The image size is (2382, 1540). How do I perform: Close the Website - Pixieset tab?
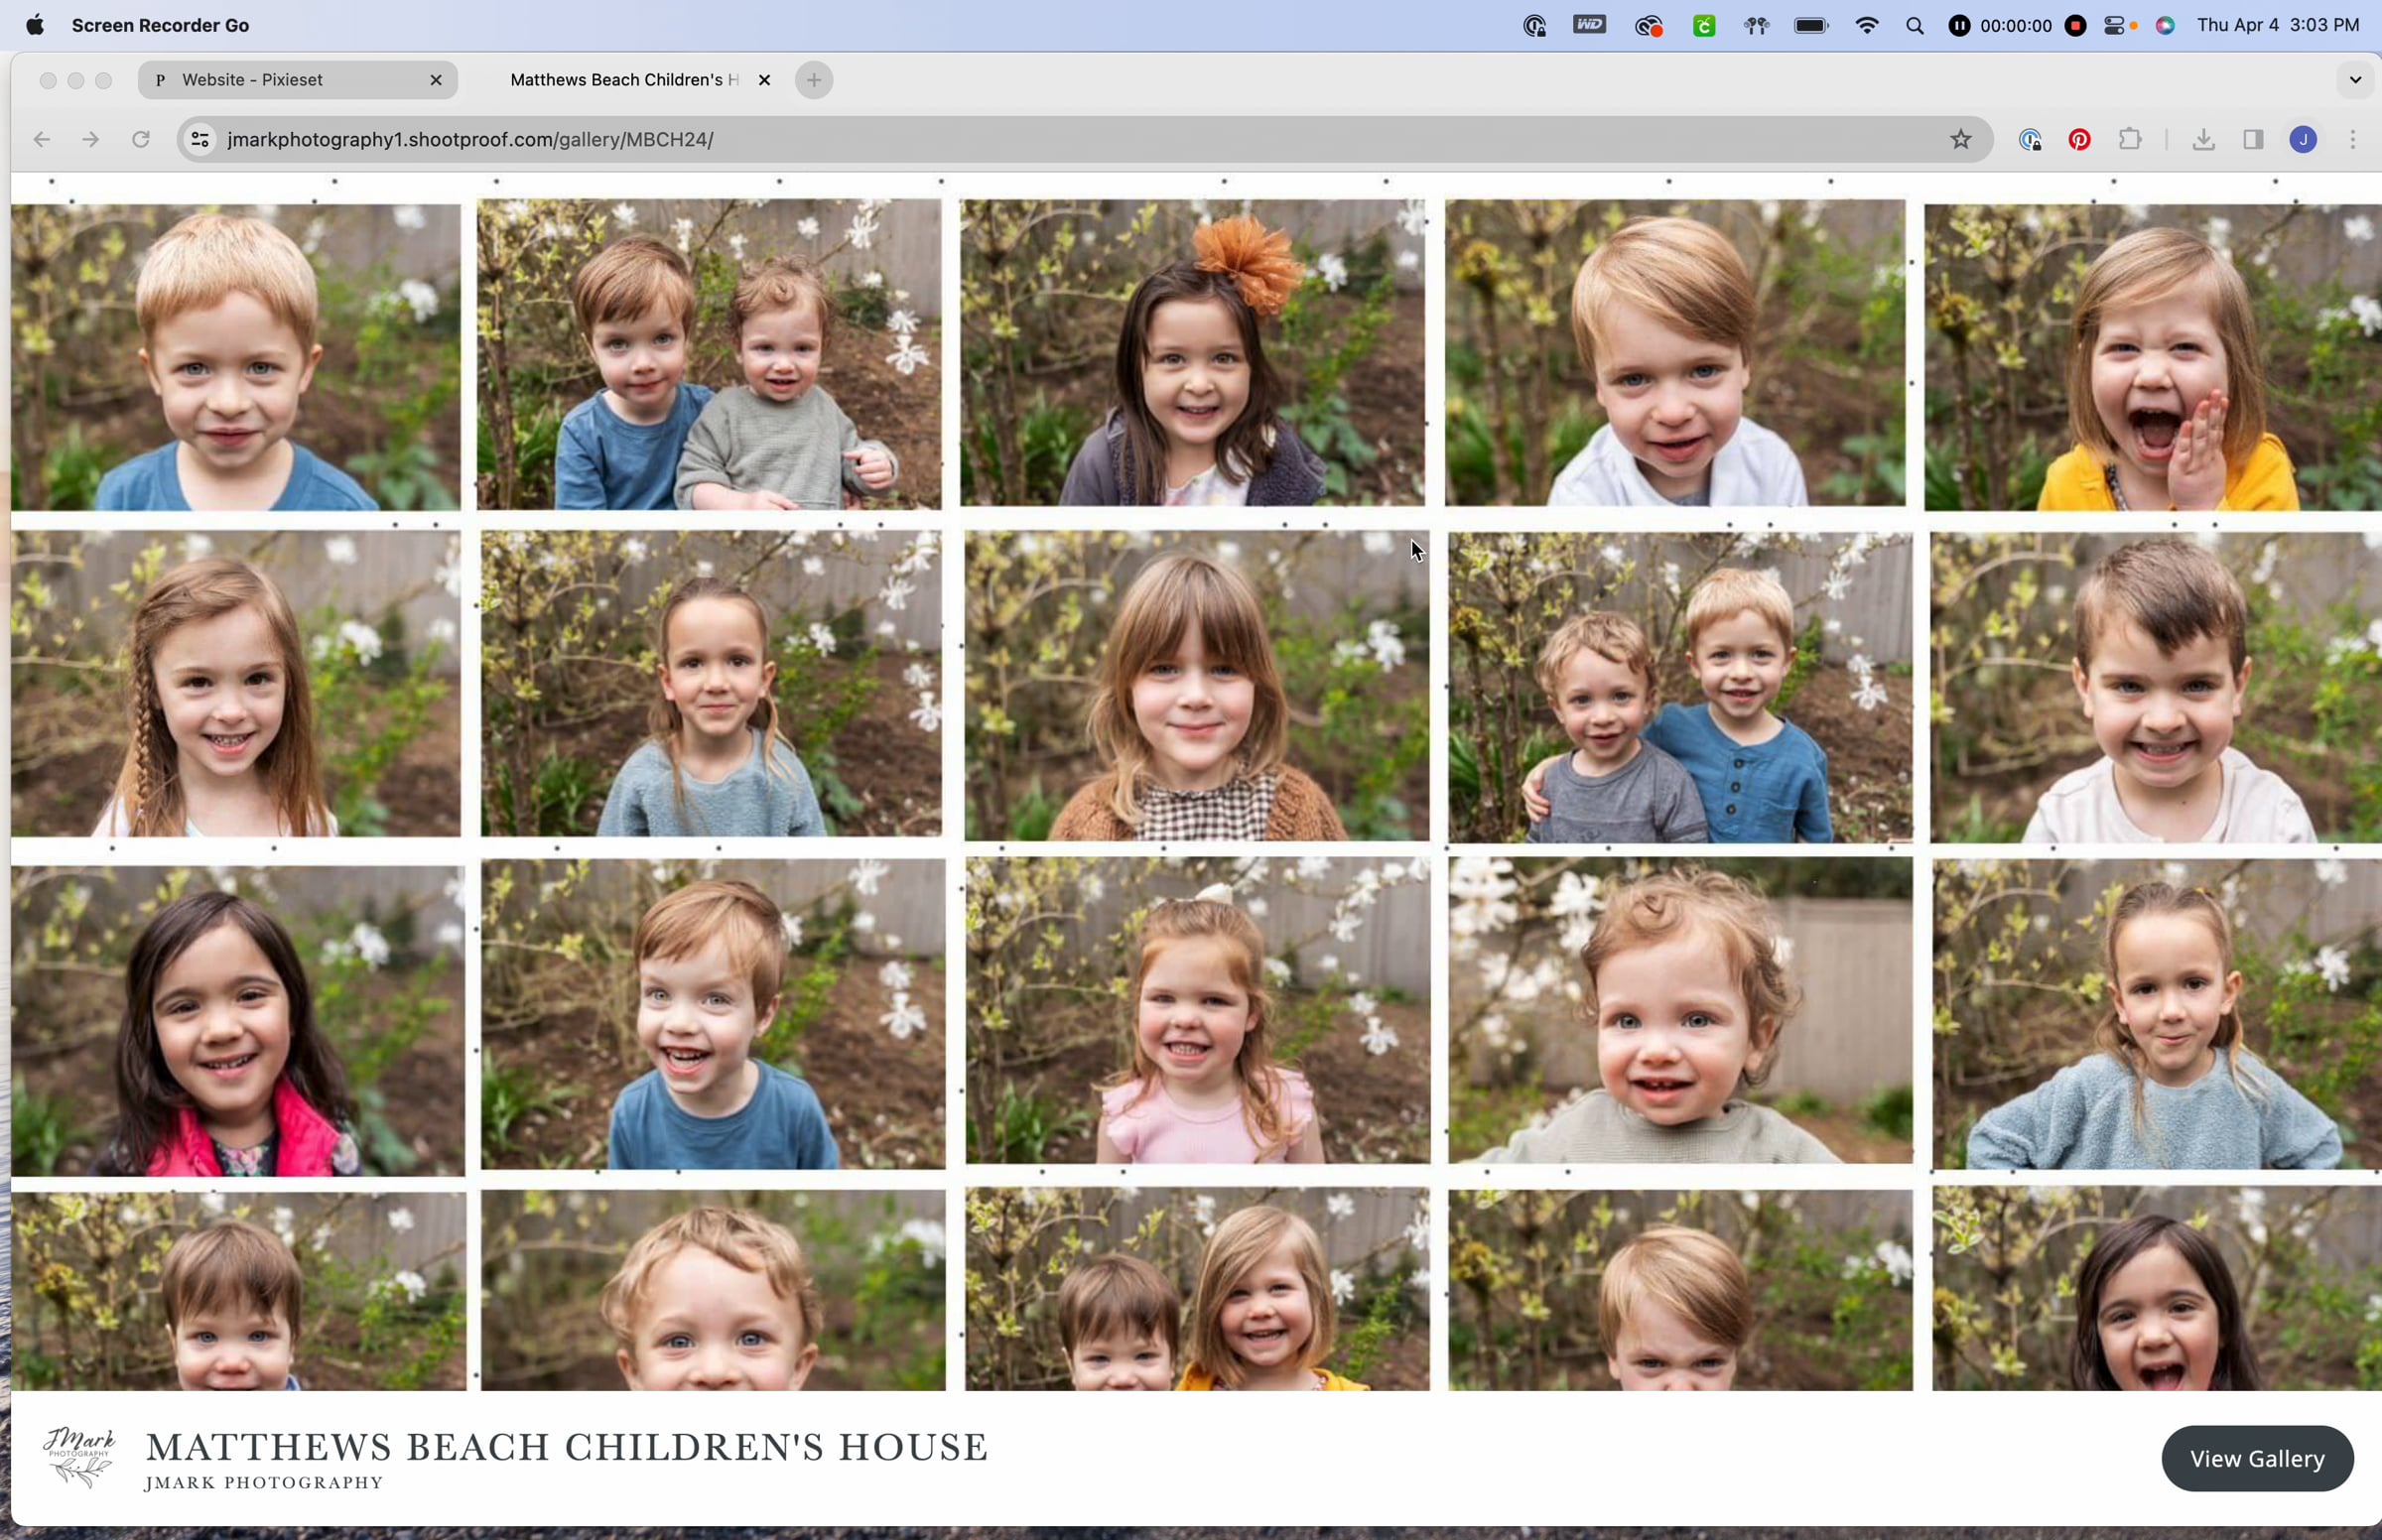436,80
